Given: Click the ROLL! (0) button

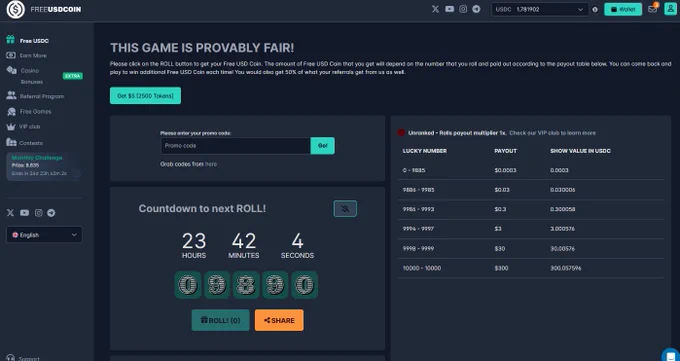Looking at the screenshot, I should 220,320.
